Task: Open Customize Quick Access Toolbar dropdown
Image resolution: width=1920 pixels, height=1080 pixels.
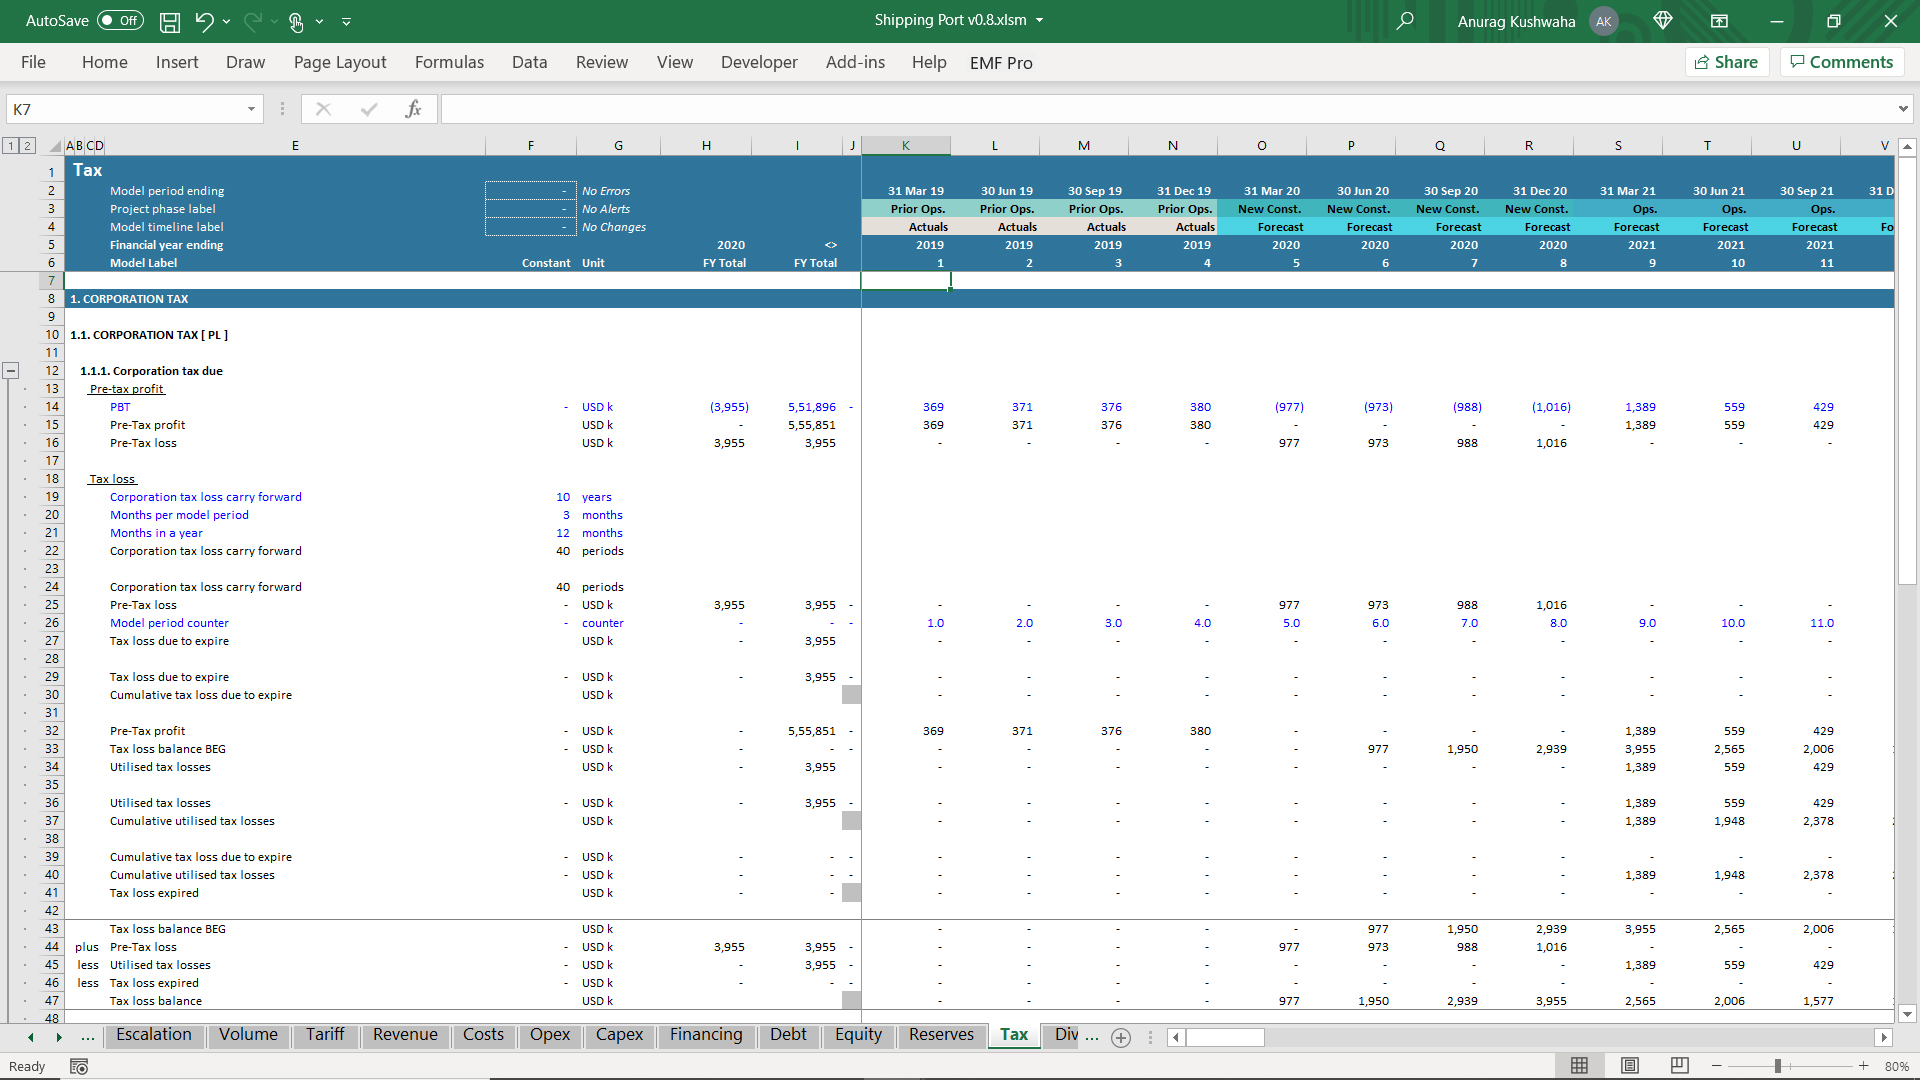Action: tap(347, 21)
